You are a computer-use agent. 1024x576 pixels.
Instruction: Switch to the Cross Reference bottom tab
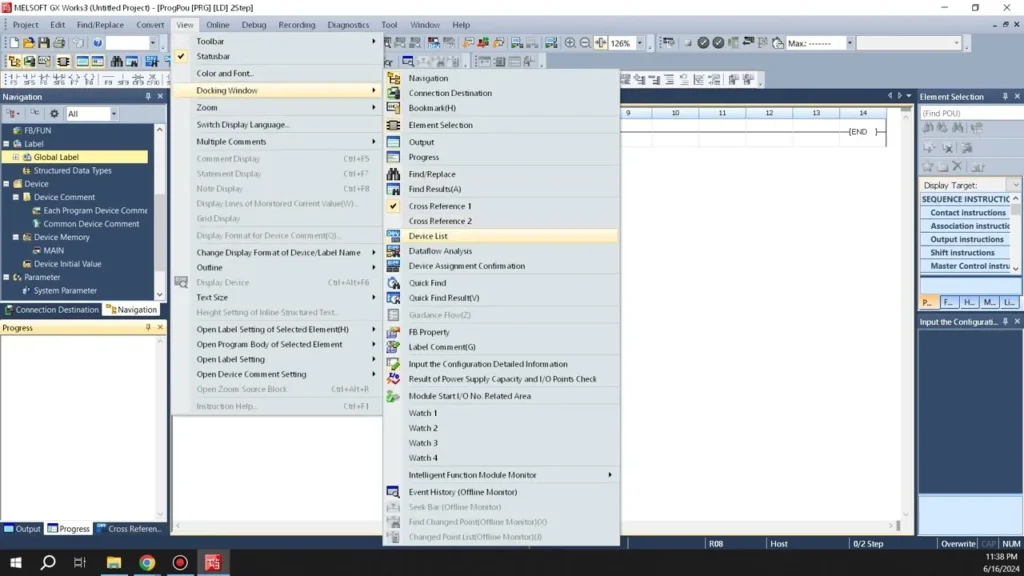click(129, 529)
